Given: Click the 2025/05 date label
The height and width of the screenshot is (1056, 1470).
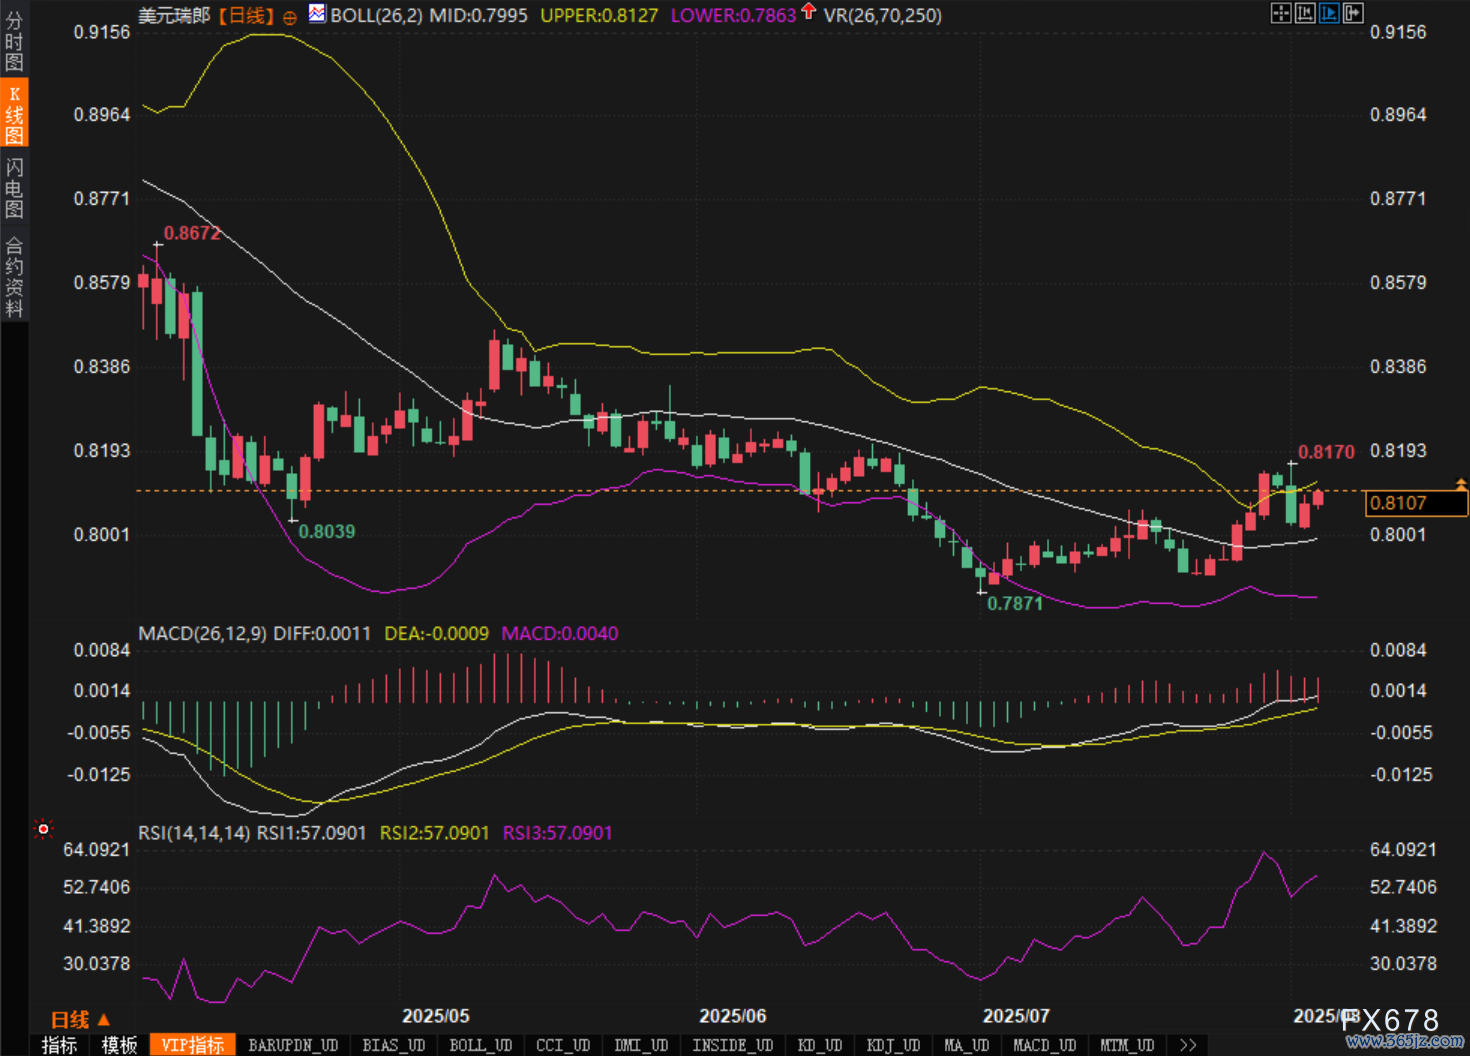Looking at the screenshot, I should click(436, 1016).
